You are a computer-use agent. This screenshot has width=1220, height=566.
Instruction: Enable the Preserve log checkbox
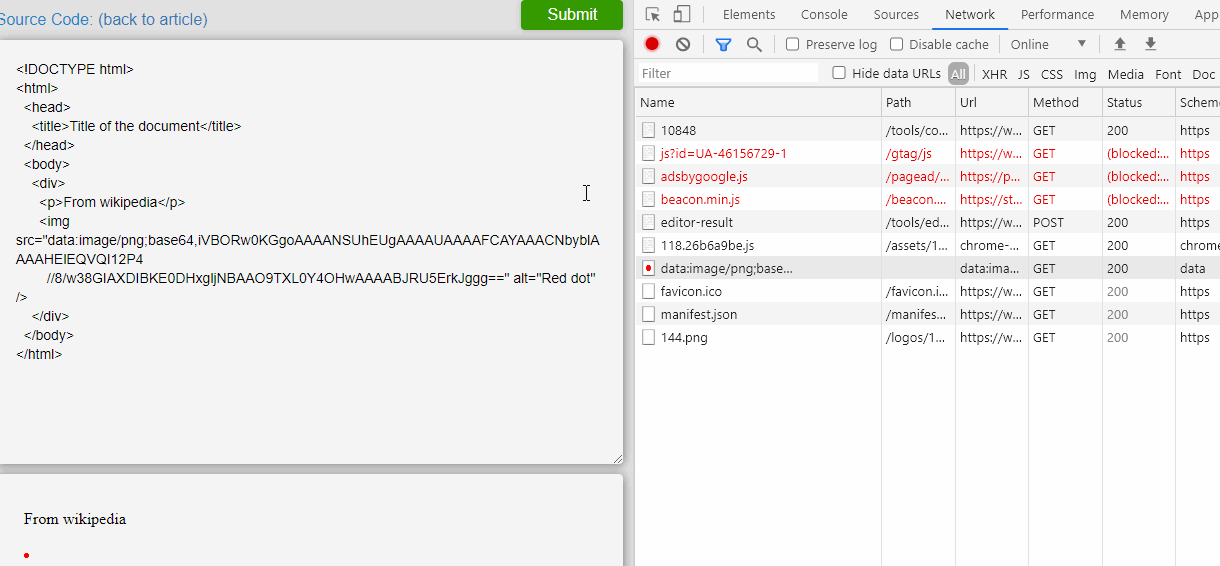(793, 44)
